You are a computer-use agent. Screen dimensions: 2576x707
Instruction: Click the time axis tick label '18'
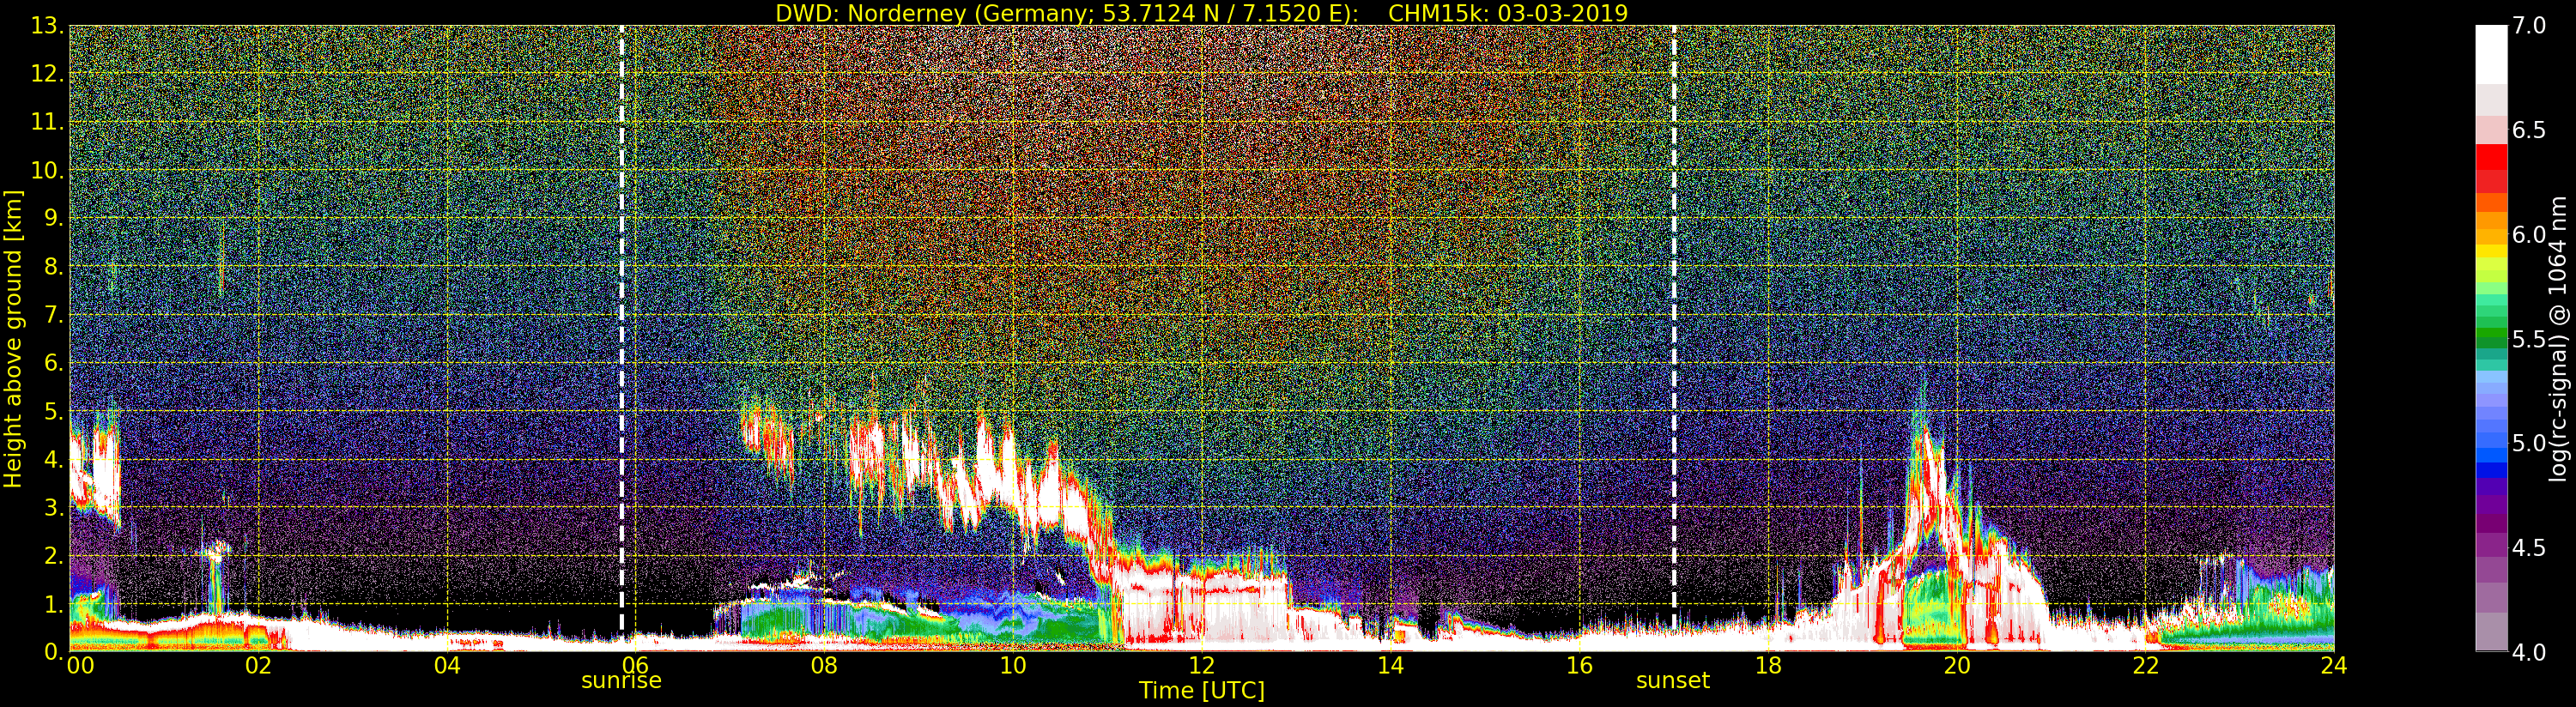coord(1768,666)
